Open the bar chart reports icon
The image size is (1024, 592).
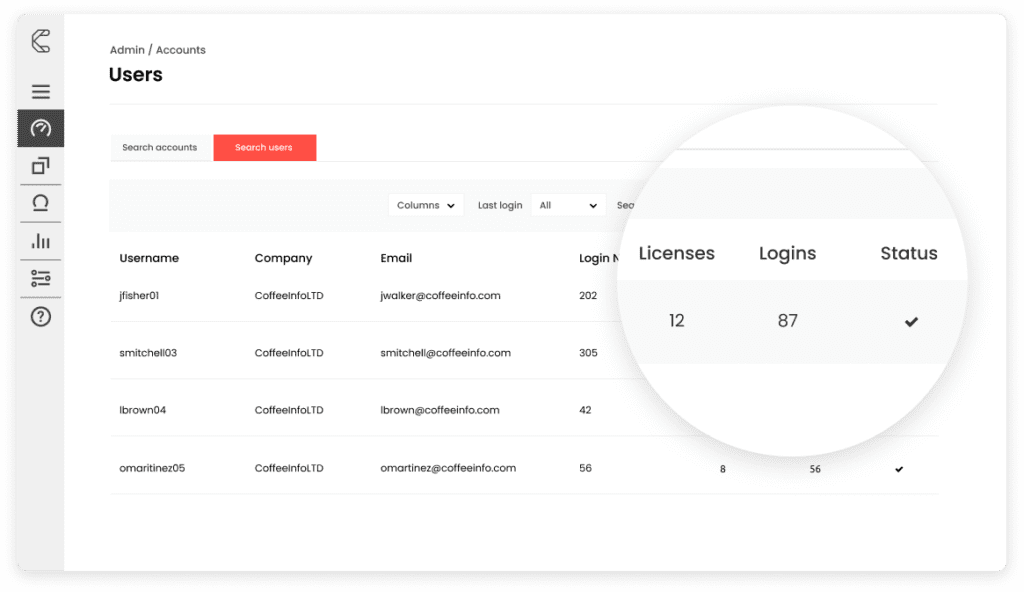(41, 241)
